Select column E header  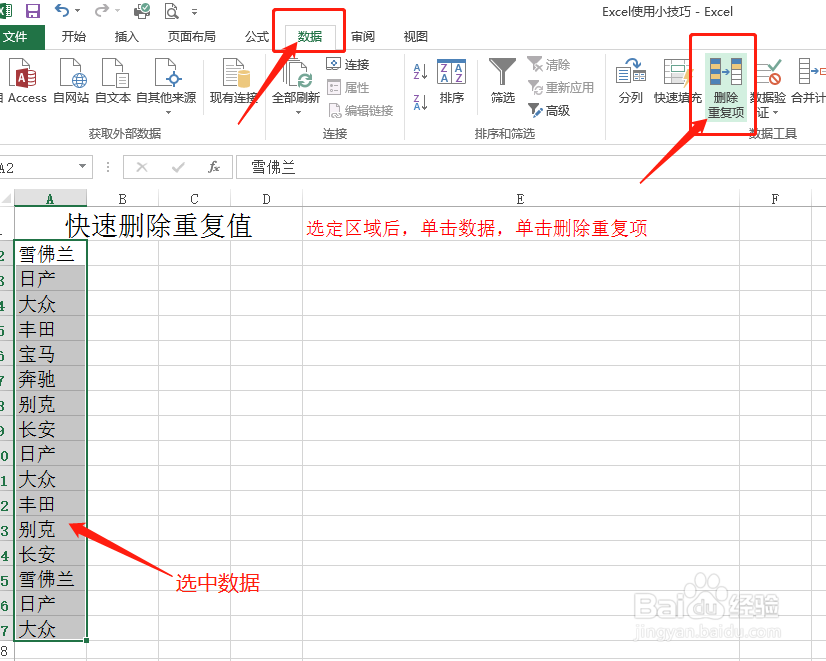point(520,199)
